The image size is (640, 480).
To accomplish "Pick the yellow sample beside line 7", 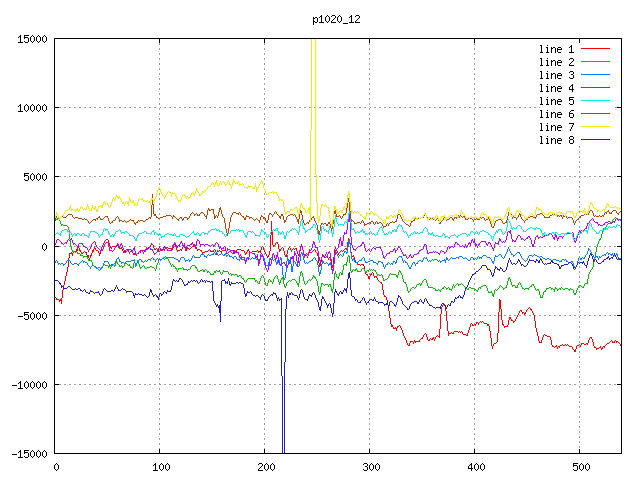I will click(595, 127).
